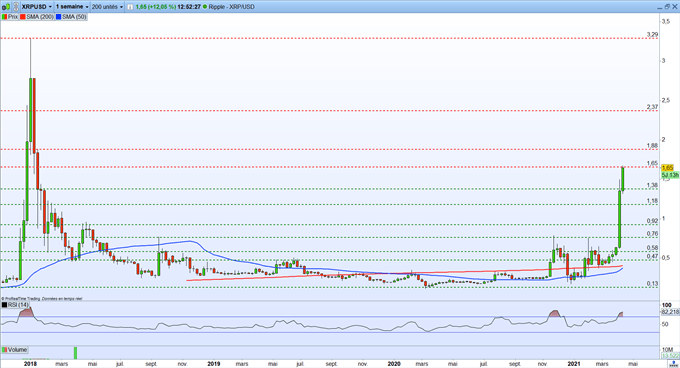Close the XRPUSD chart window

click(674, 7)
